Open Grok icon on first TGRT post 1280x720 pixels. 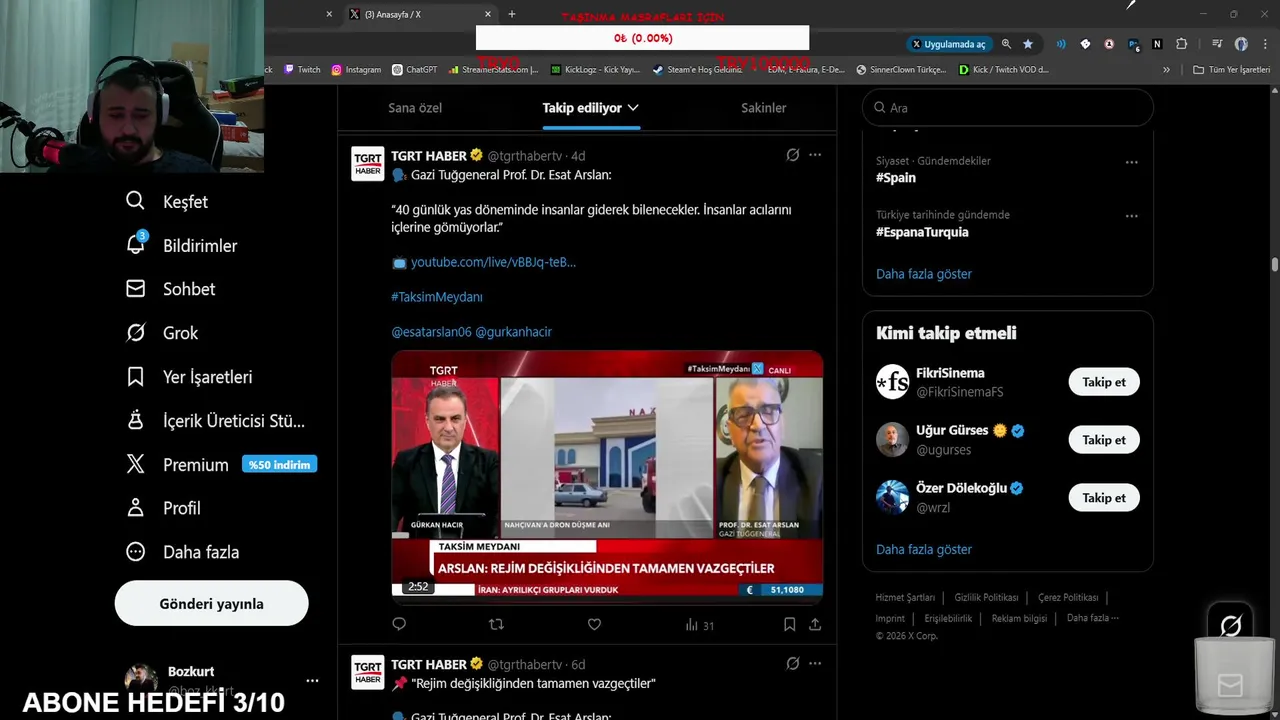point(792,155)
